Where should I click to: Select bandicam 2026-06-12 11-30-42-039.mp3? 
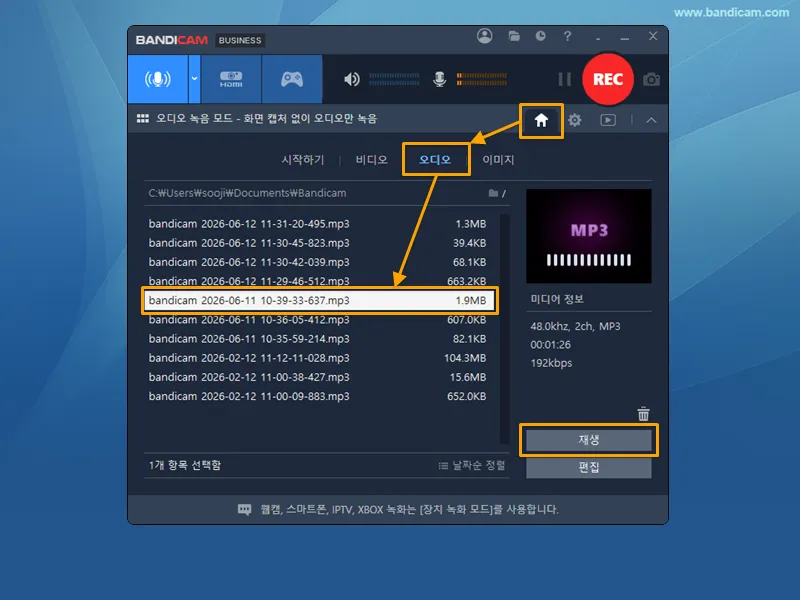tap(319, 262)
